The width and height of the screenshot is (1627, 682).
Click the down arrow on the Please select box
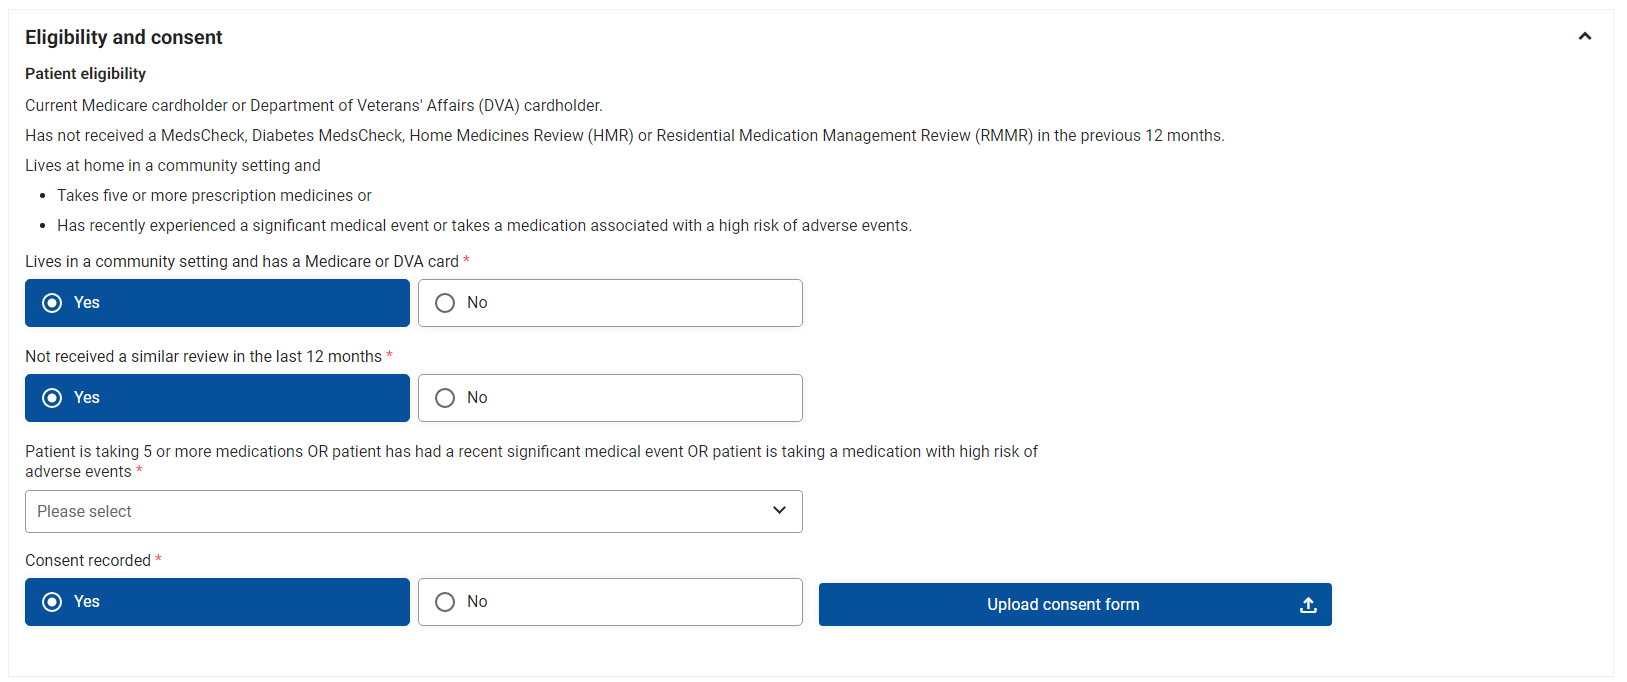pyautogui.click(x=779, y=510)
